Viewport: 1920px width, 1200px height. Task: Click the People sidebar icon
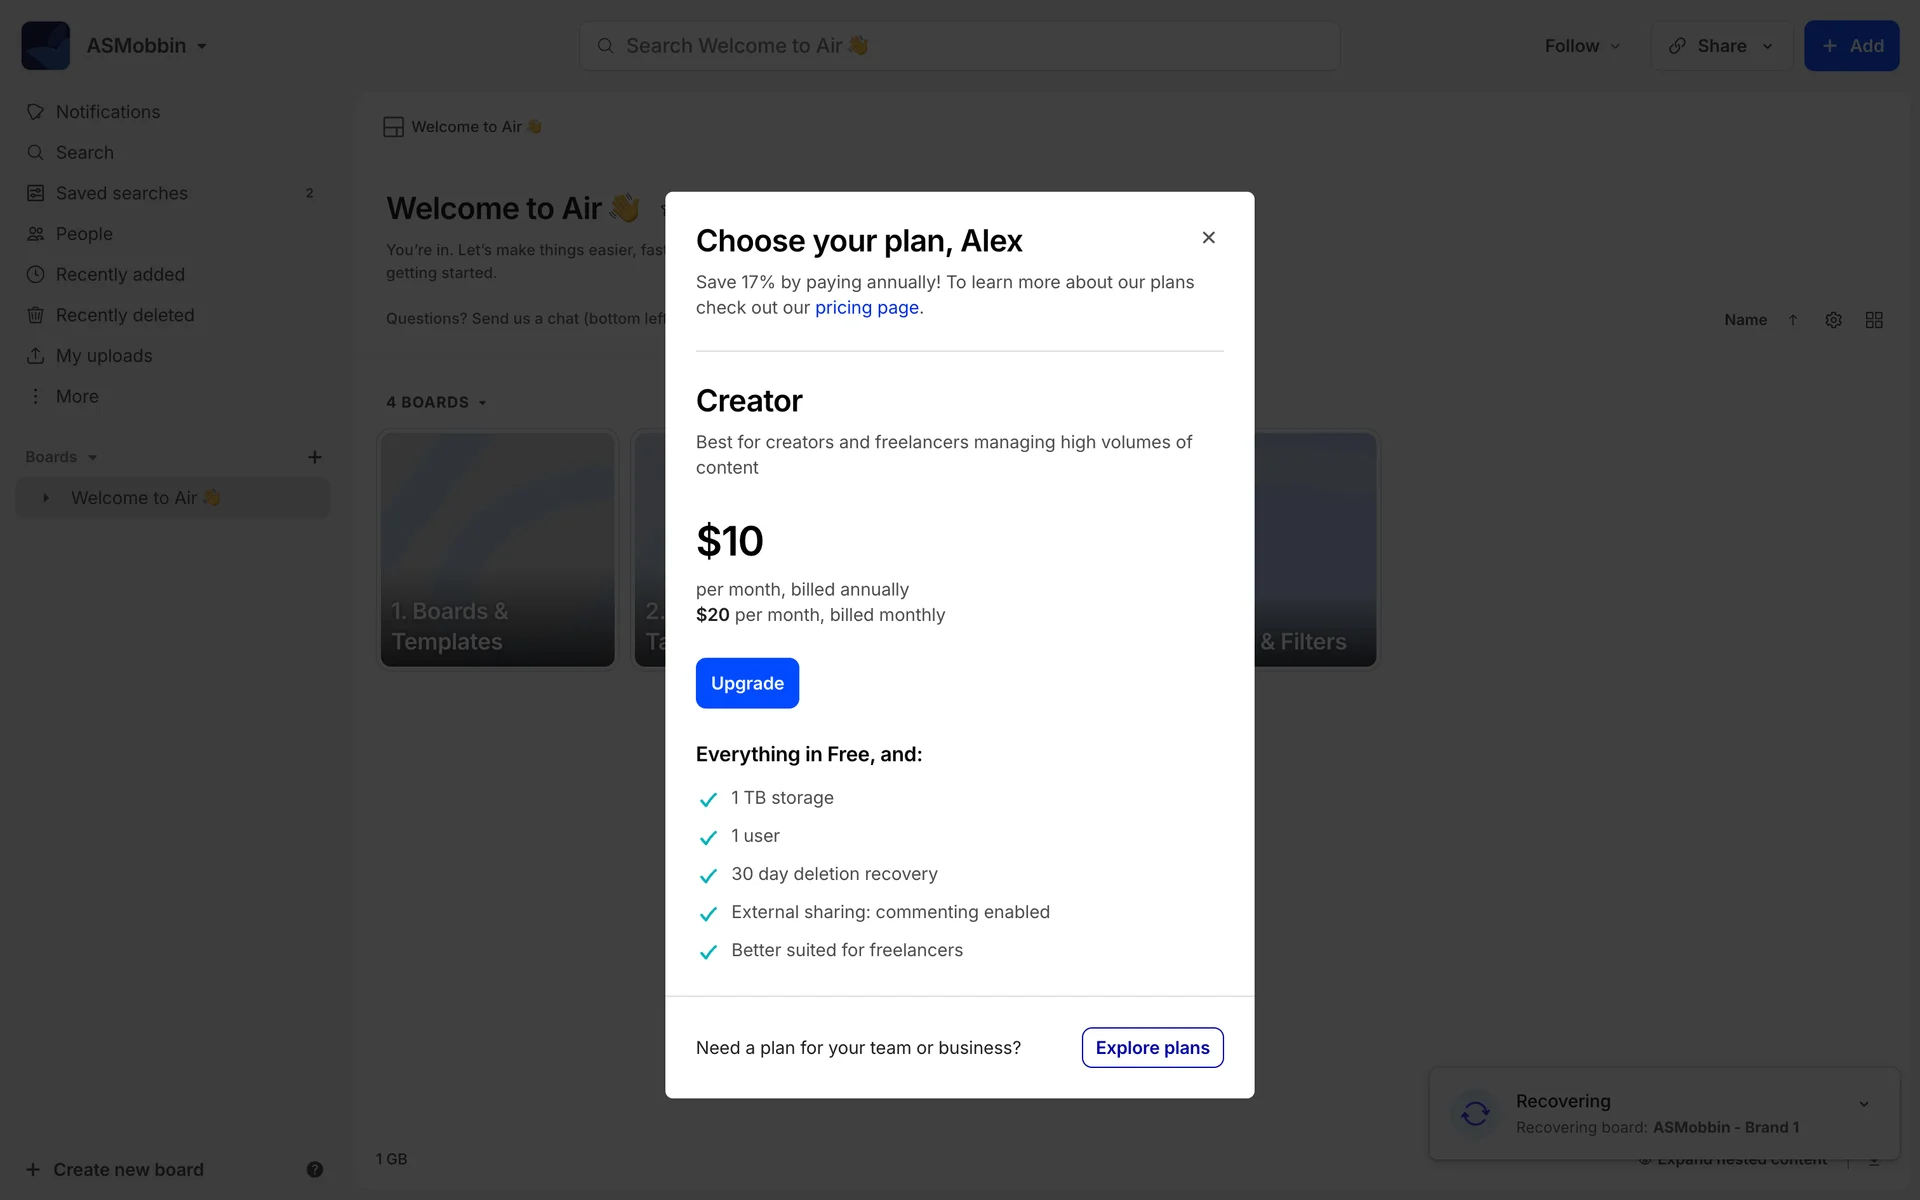click(36, 234)
